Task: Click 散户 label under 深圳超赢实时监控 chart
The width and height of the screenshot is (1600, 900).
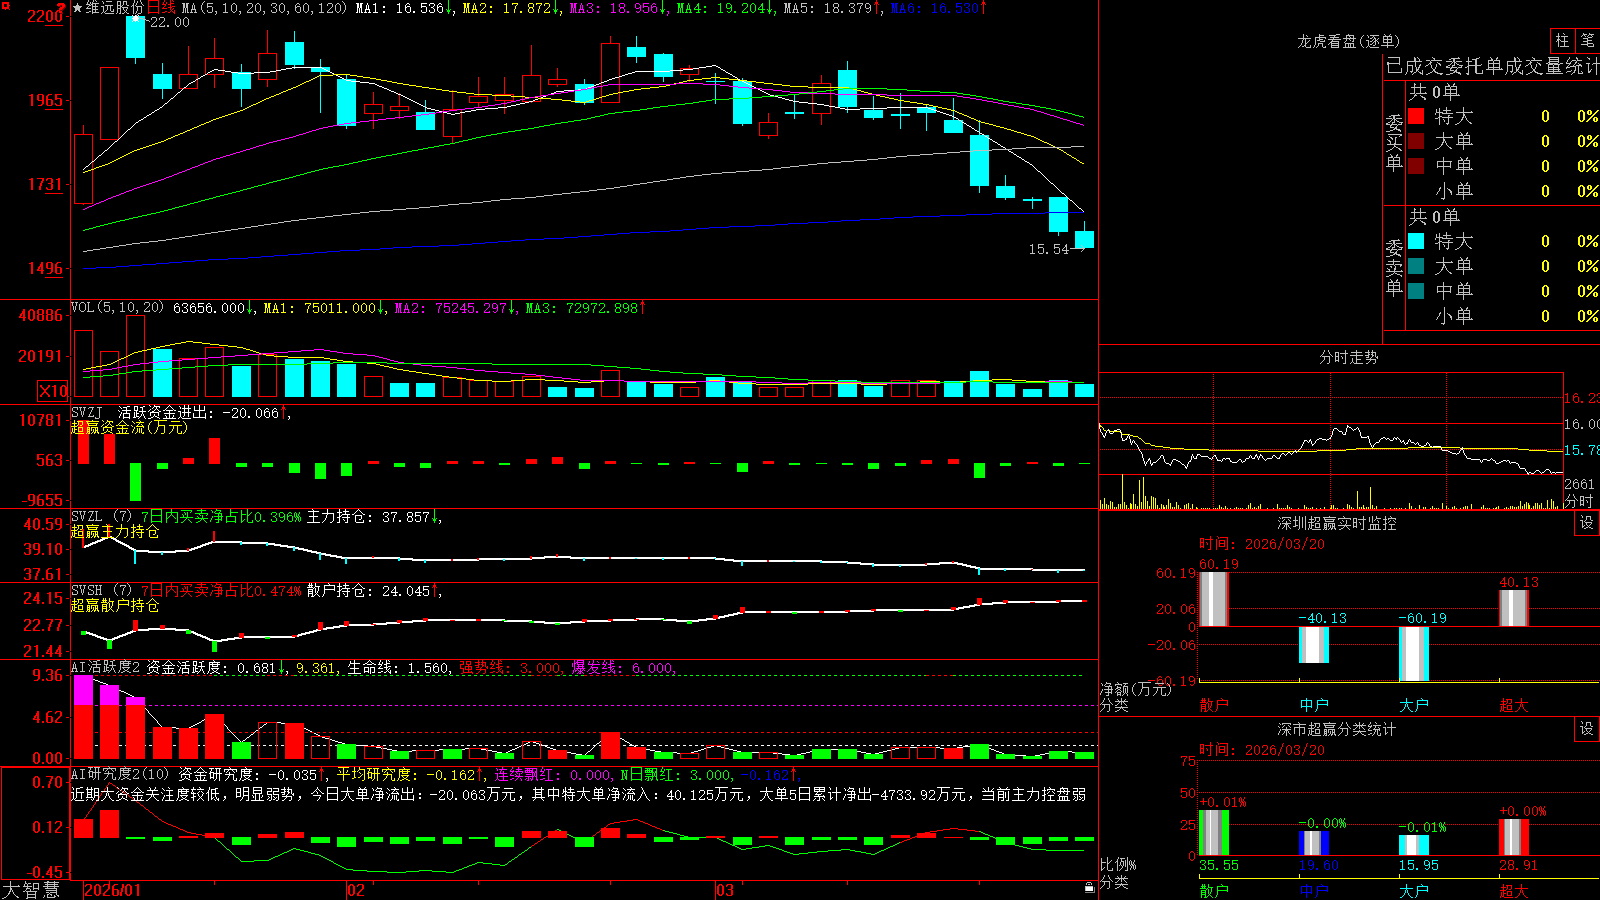Action: point(1214,705)
